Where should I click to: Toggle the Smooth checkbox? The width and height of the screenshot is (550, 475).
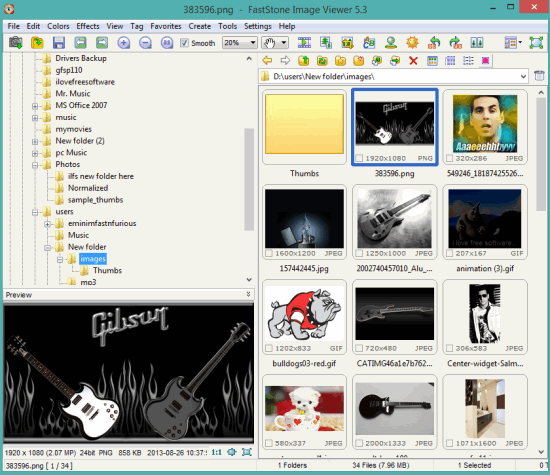(184, 43)
